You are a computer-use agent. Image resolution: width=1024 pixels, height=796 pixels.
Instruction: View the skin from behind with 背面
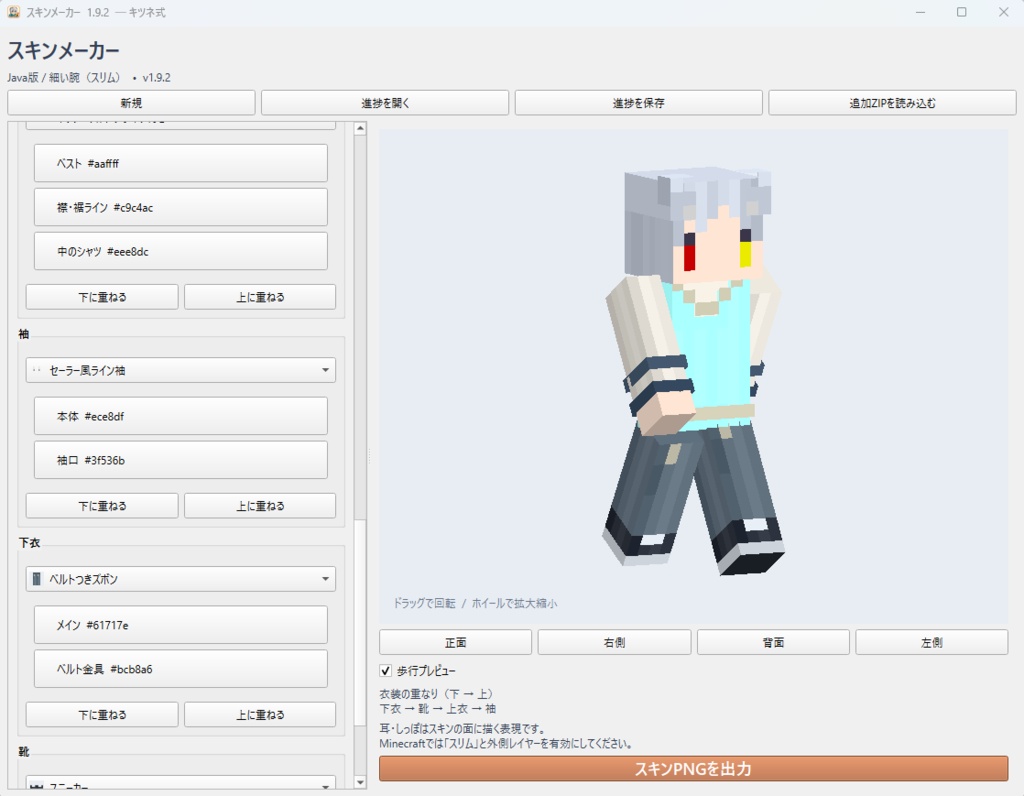click(x=773, y=643)
